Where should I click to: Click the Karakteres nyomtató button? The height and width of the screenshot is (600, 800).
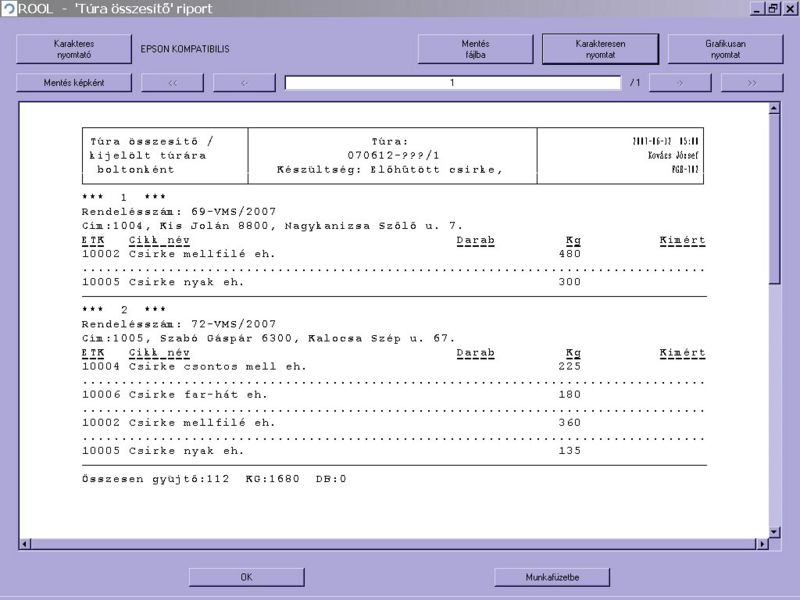click(73, 49)
